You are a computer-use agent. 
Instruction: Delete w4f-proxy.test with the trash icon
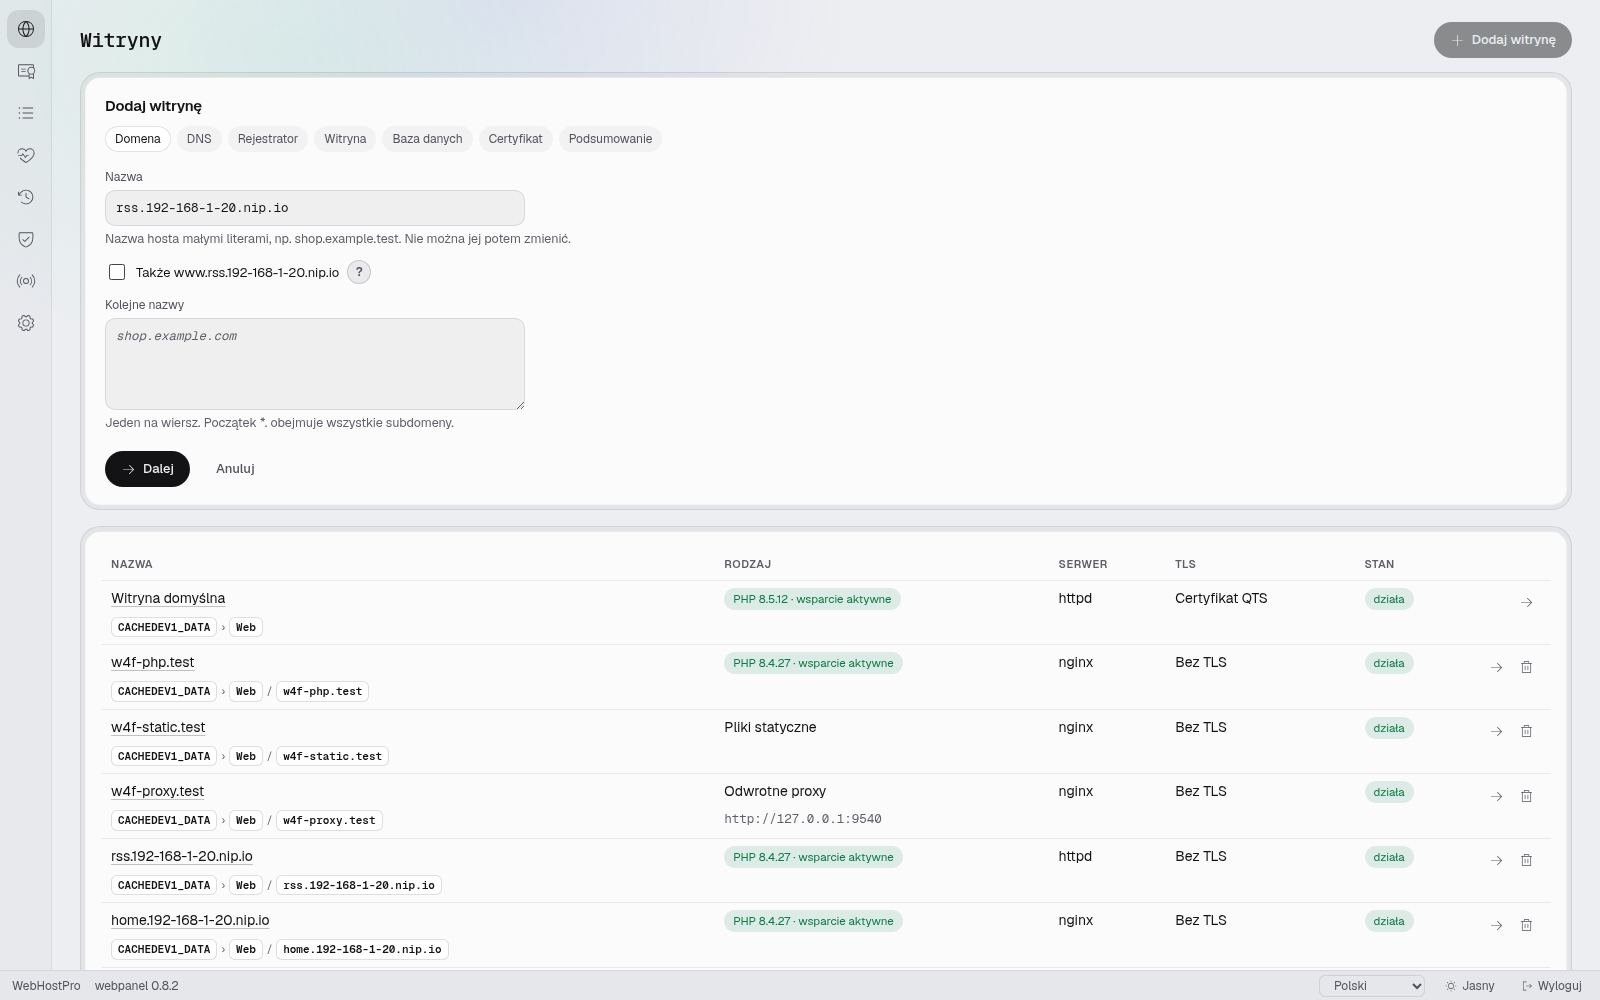pyautogui.click(x=1526, y=796)
